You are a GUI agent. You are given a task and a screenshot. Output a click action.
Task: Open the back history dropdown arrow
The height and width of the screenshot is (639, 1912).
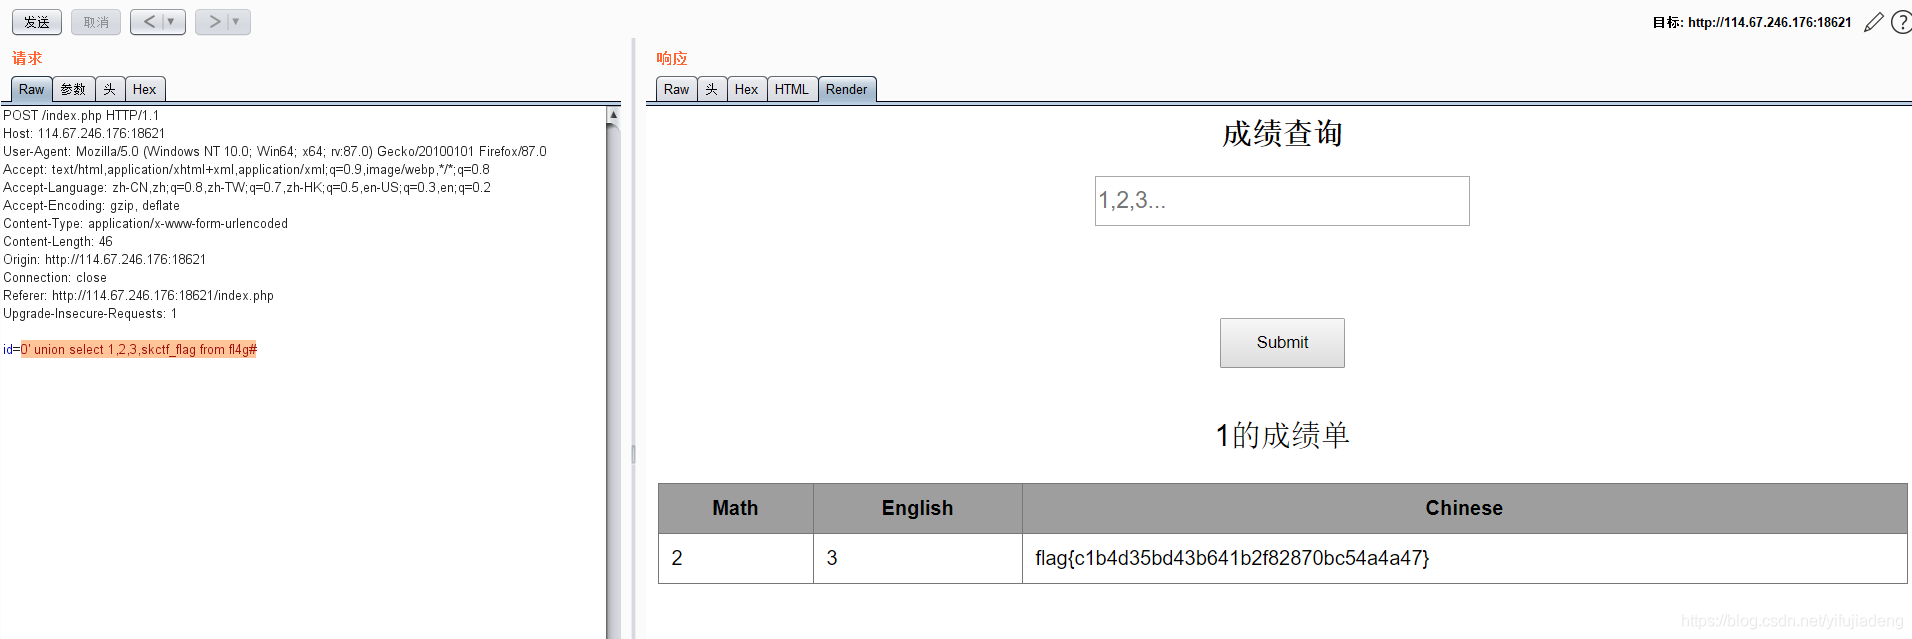click(172, 22)
